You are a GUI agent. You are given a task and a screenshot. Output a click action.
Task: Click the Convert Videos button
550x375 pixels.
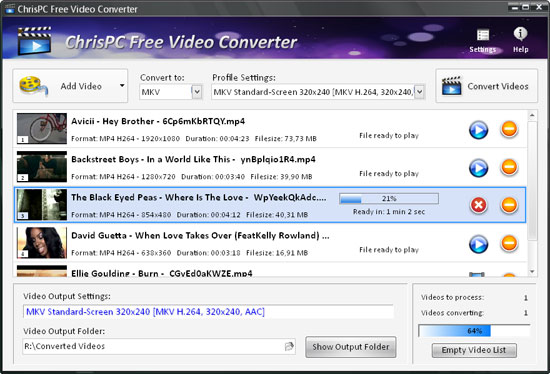click(487, 86)
